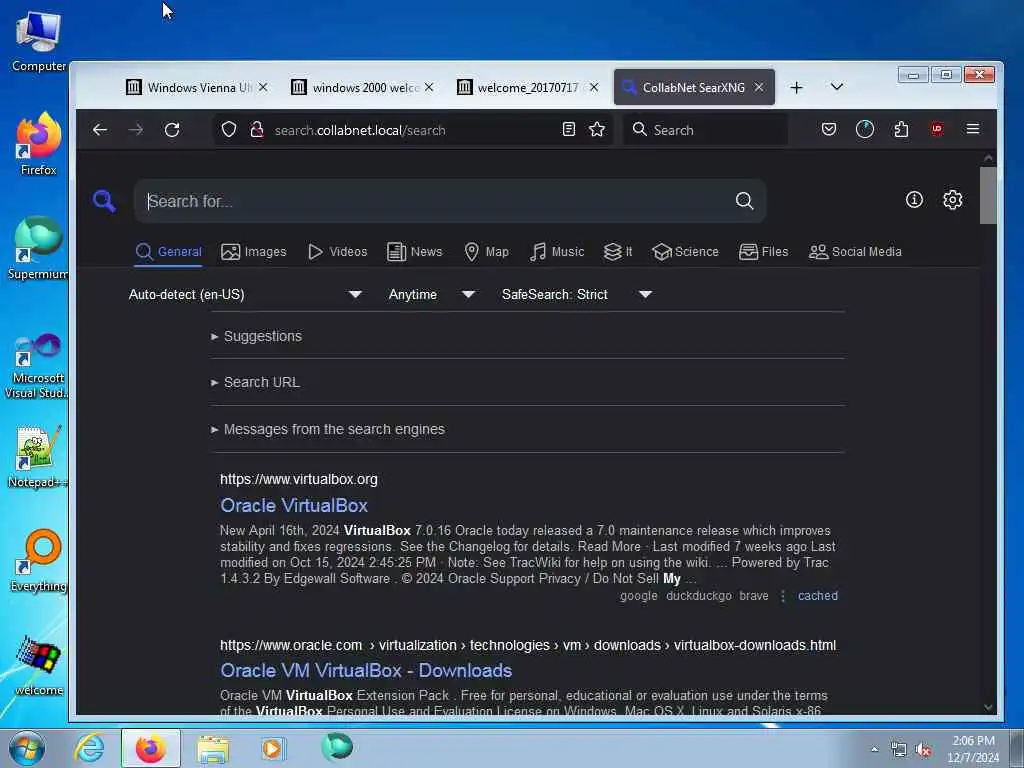Close the Windows Vienna tab
This screenshot has height=768, width=1024.
pos(263,87)
